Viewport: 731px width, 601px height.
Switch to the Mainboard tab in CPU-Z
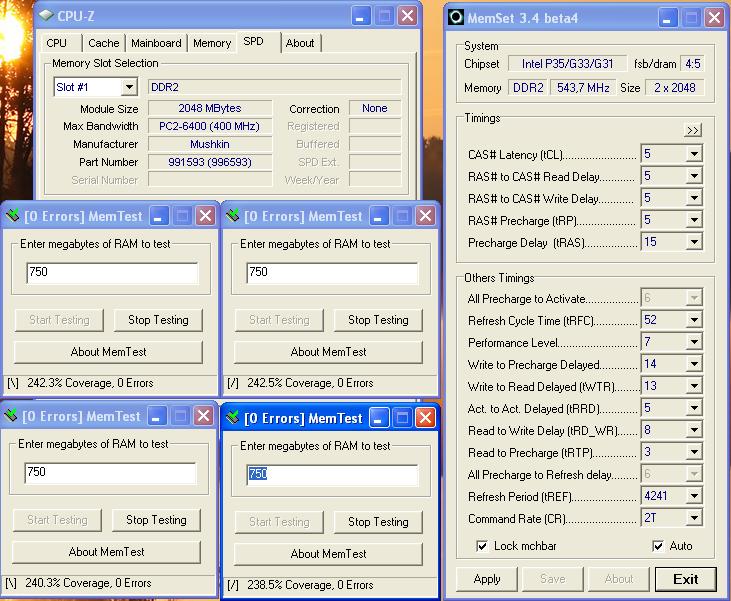pyautogui.click(x=156, y=43)
